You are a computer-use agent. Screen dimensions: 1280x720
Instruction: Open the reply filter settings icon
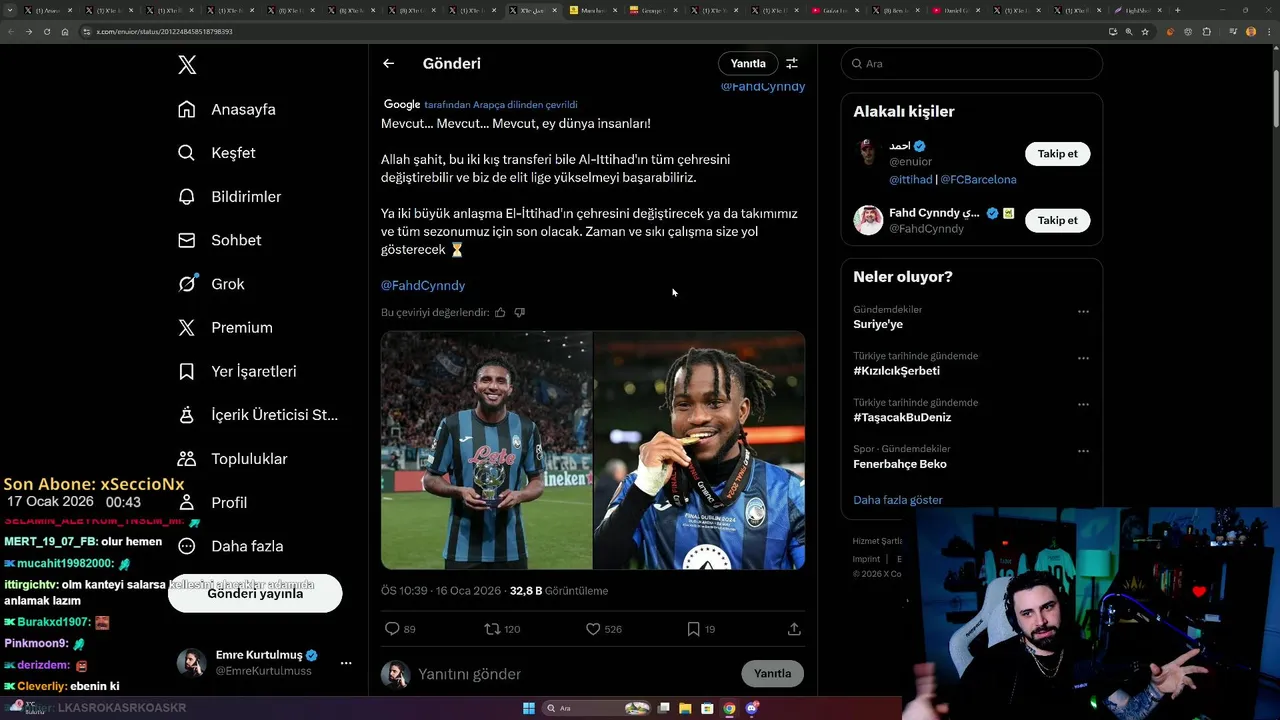pyautogui.click(x=792, y=63)
